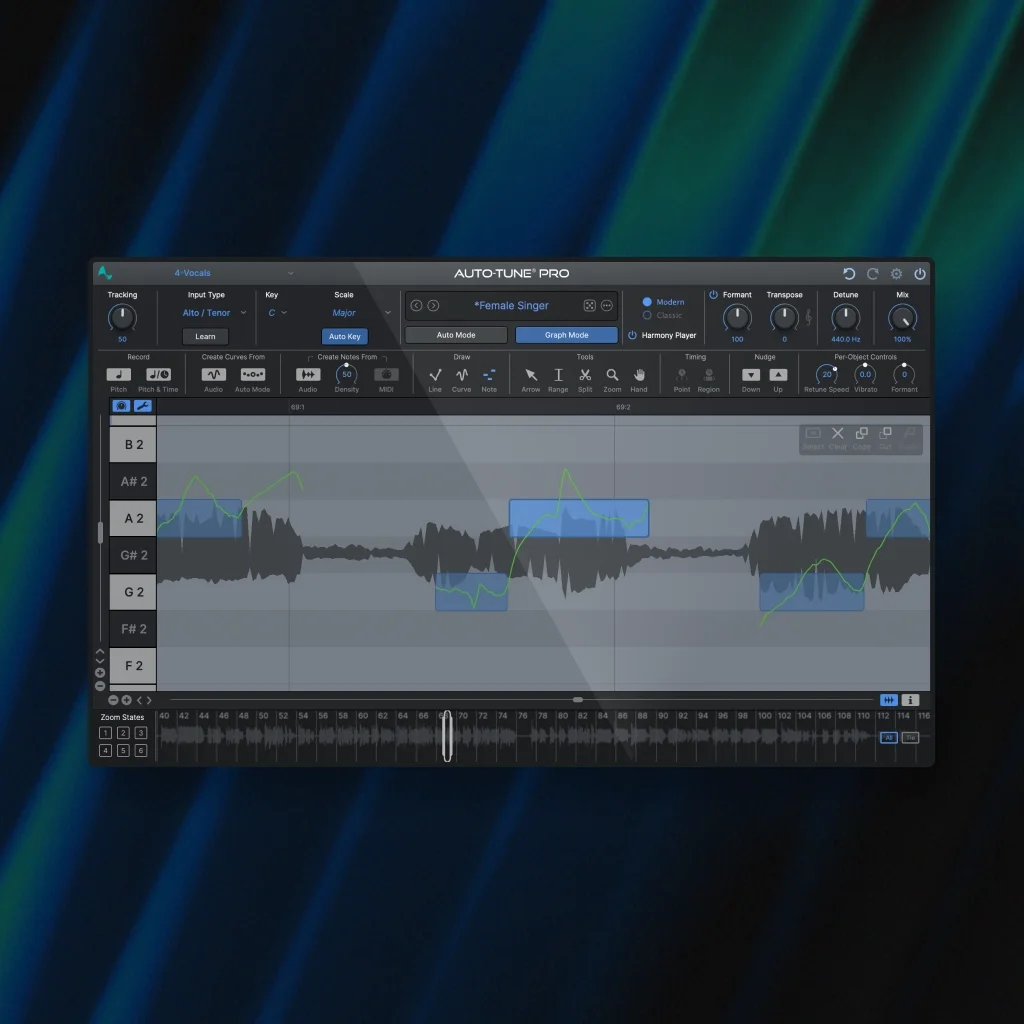Click the Formant knob
The height and width of the screenshot is (1024, 1024).
click(x=737, y=317)
